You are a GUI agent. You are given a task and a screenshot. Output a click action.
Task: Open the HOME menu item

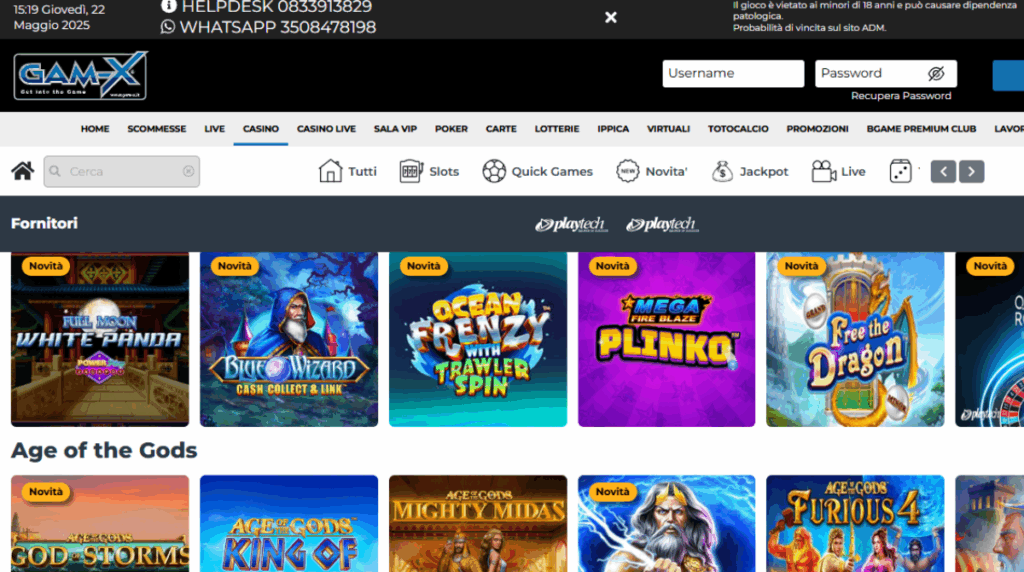pyautogui.click(x=95, y=129)
